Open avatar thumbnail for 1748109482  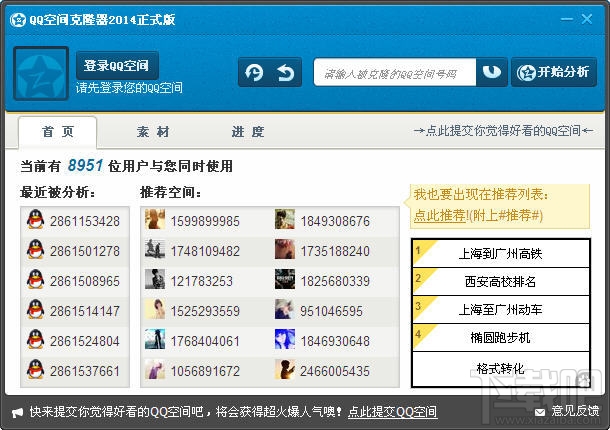(155, 249)
